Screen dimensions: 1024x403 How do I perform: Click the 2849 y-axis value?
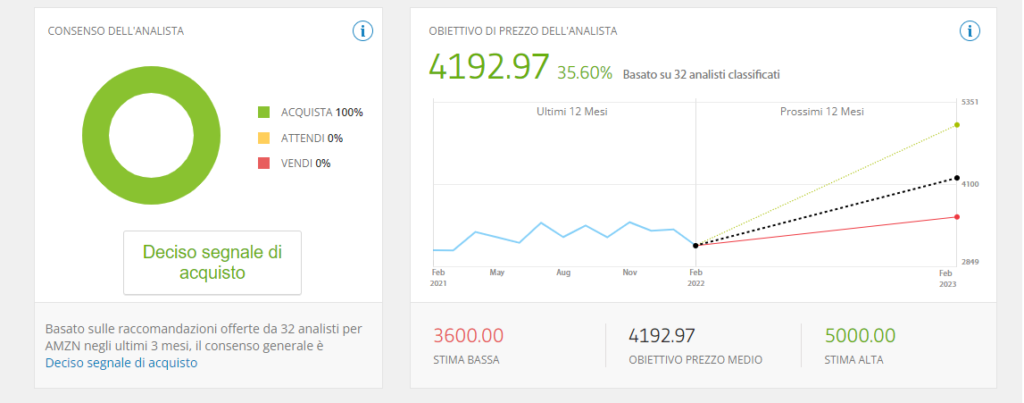[x=970, y=262]
